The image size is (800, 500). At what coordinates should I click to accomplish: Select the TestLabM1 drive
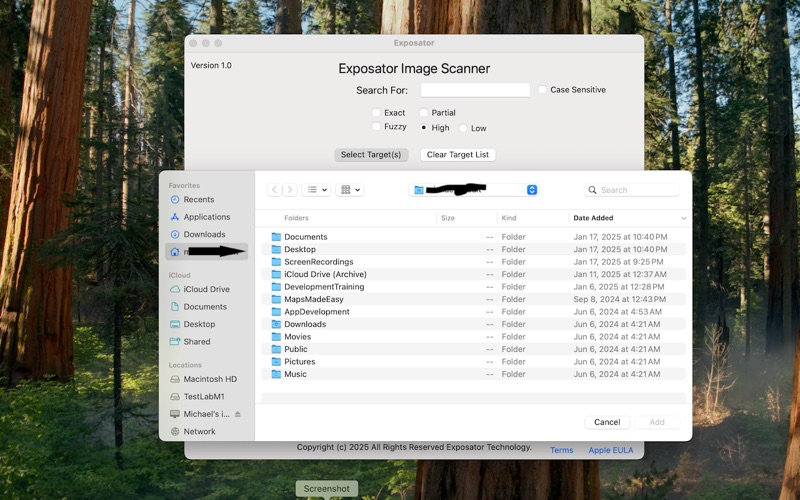(x=197, y=396)
